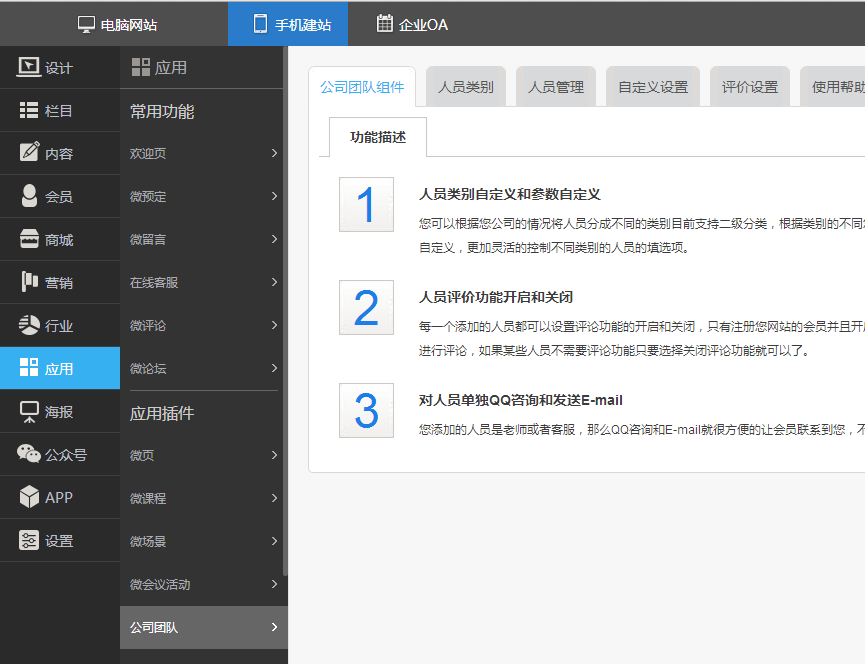This screenshot has height=664, width=865.
Task: Expand the 微论坛 arrow
Action: pyautogui.click(x=274, y=368)
